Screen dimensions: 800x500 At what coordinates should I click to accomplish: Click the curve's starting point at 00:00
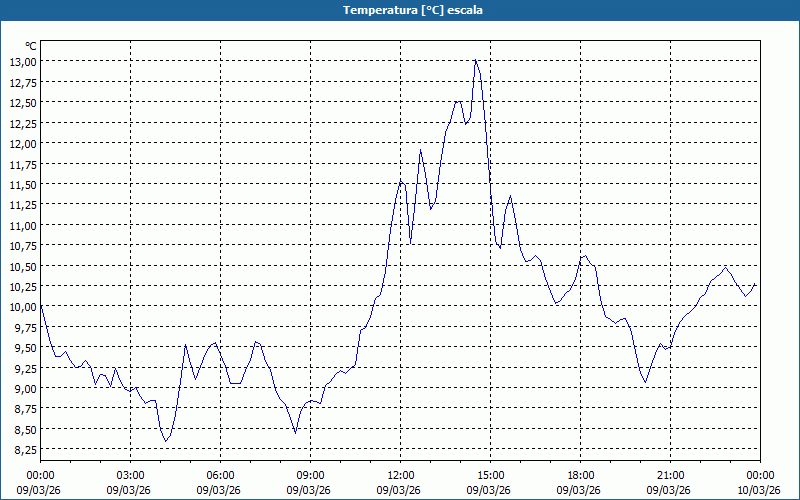pos(41,307)
